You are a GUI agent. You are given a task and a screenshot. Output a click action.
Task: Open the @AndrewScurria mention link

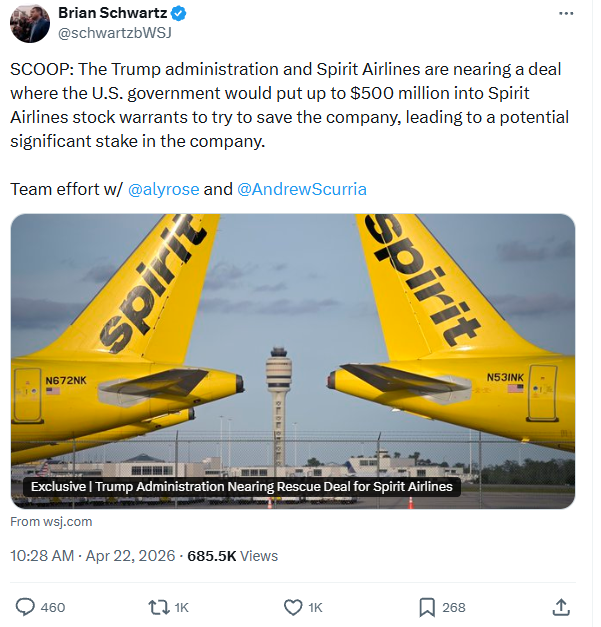[x=300, y=189]
